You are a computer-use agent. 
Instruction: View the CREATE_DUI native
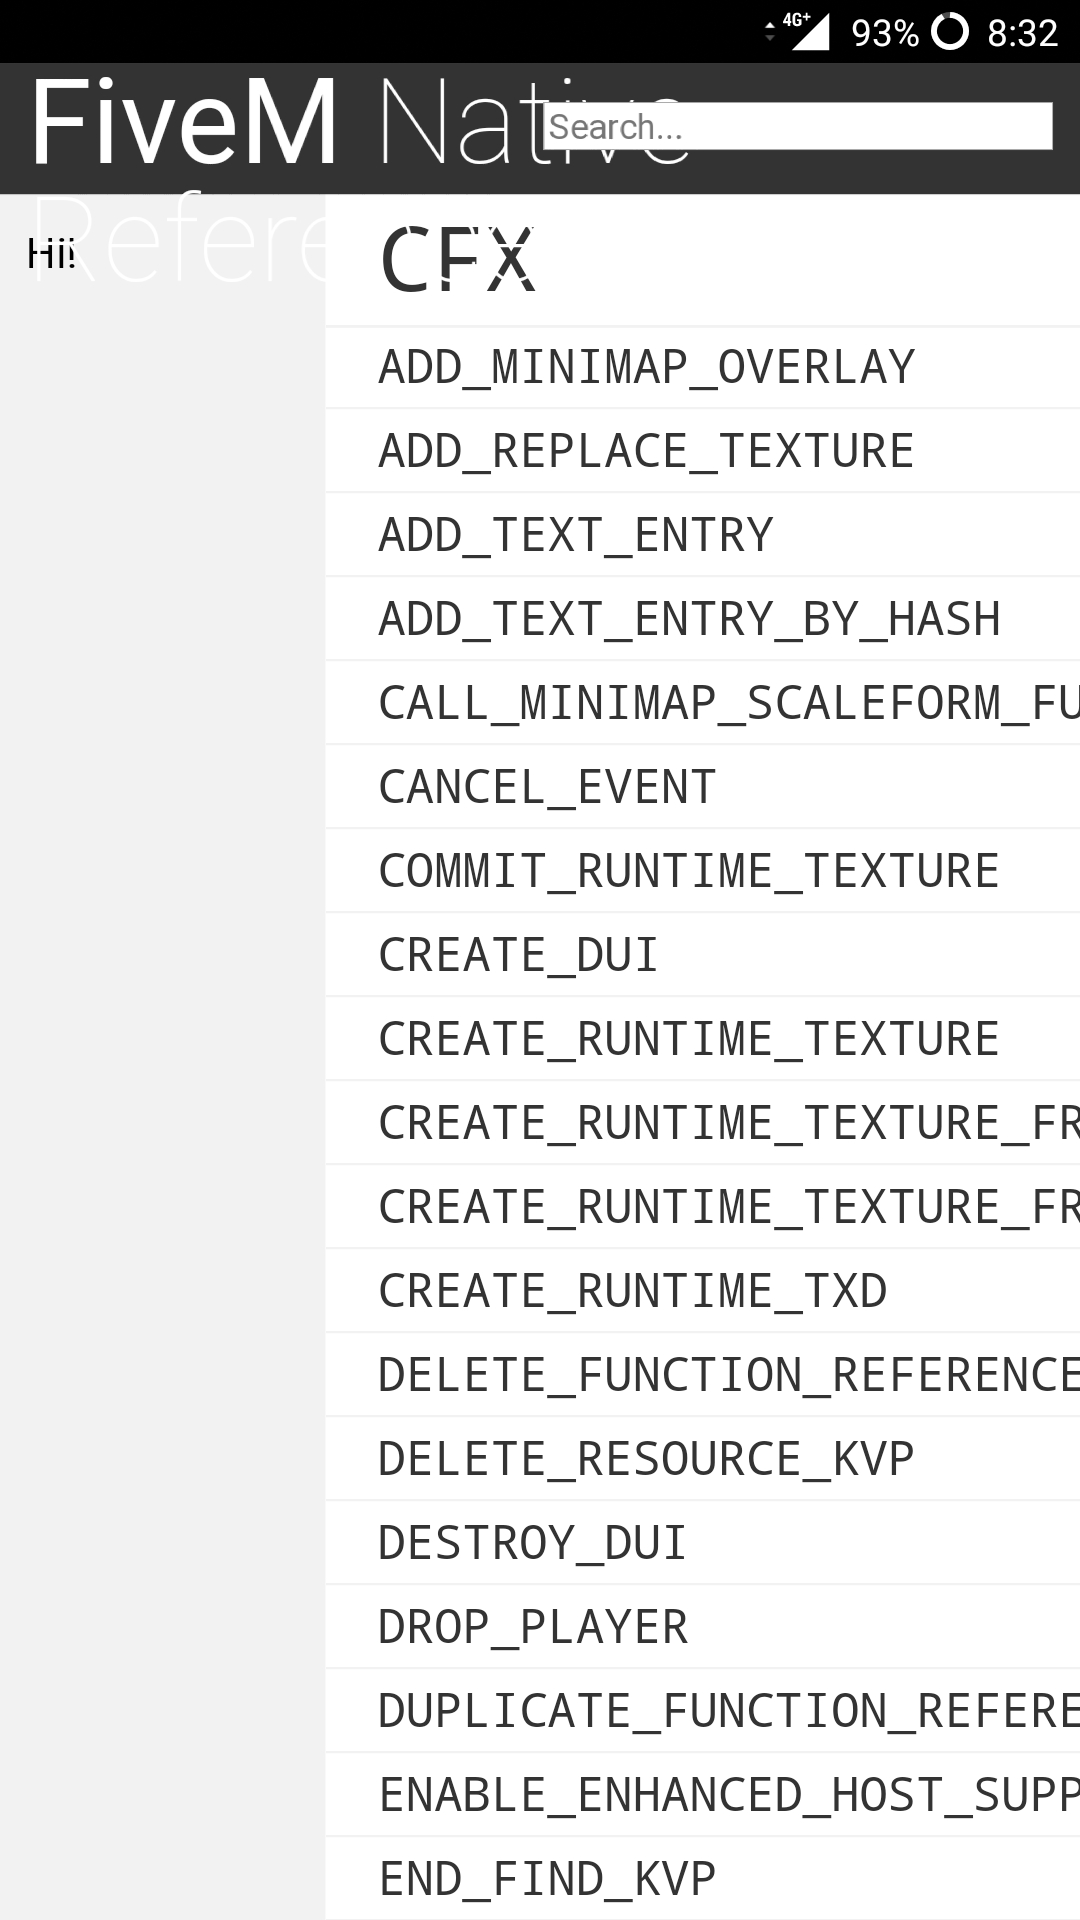(518, 955)
